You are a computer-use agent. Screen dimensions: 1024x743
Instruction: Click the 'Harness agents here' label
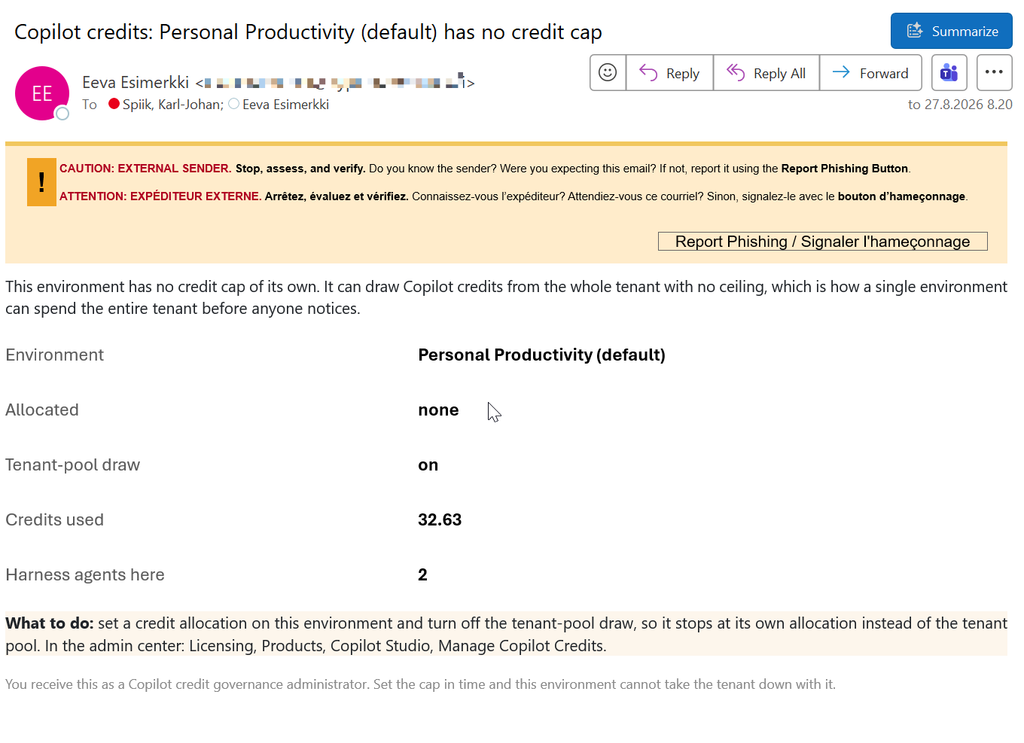(x=85, y=575)
